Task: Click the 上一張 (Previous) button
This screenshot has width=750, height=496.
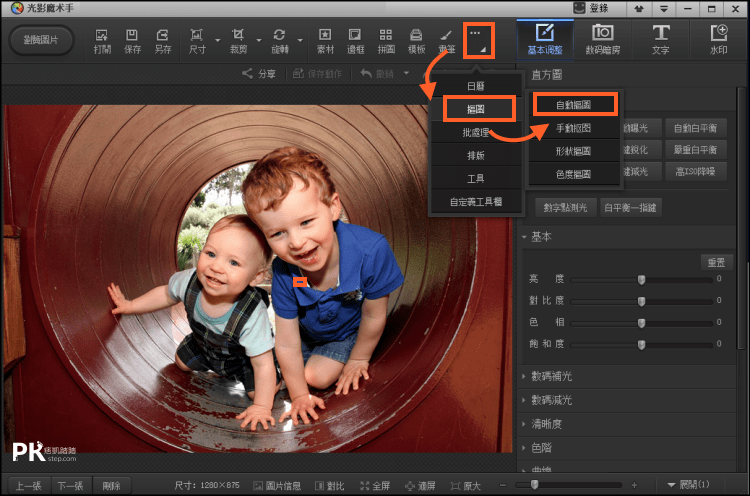Action: point(28,486)
